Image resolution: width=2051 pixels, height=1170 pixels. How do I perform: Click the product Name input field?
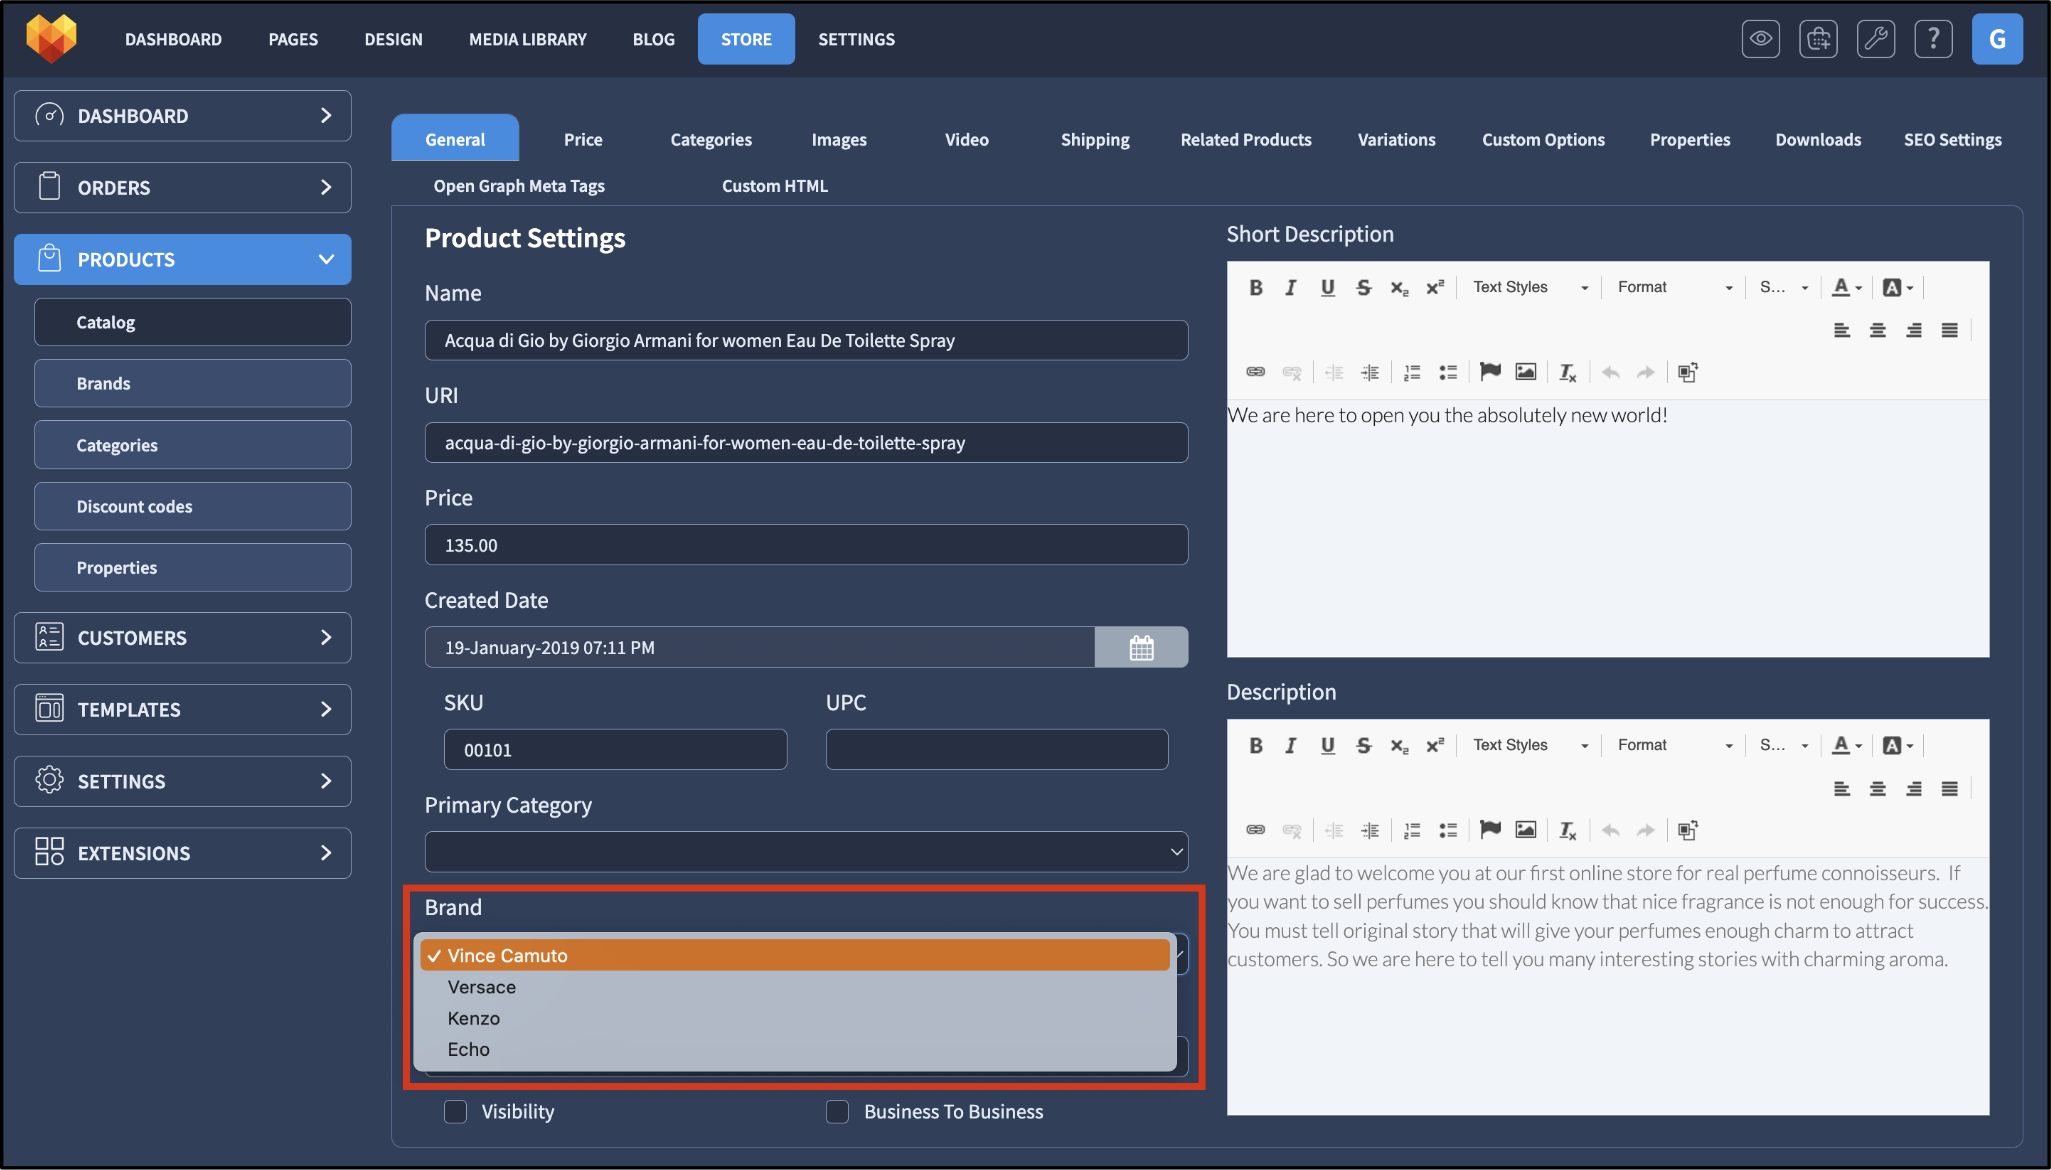click(x=806, y=340)
